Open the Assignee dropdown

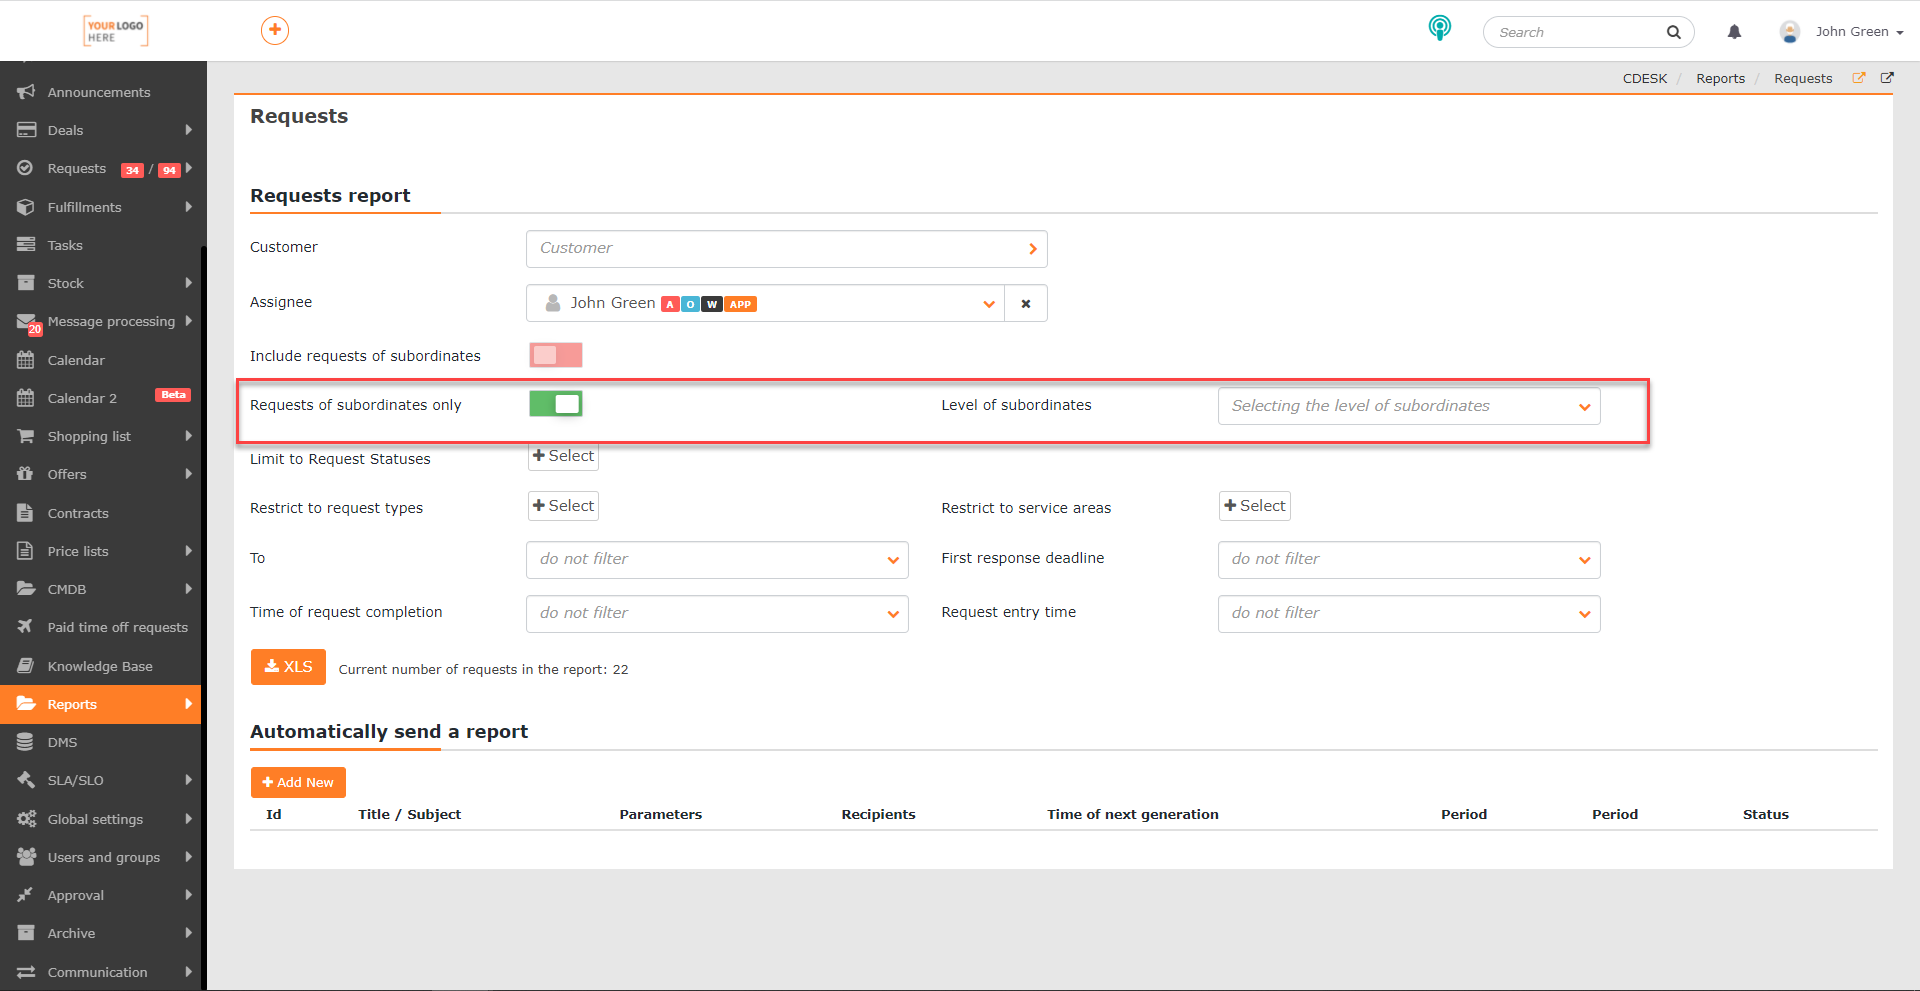point(765,303)
